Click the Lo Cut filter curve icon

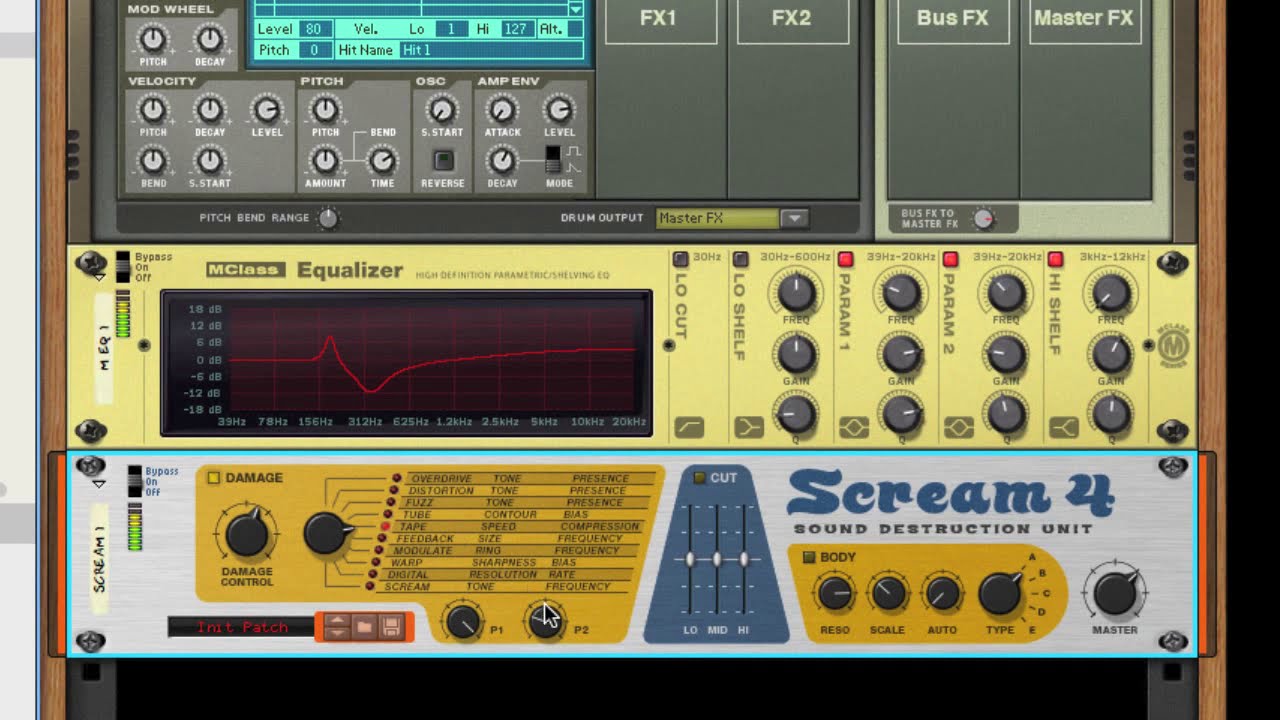689,428
